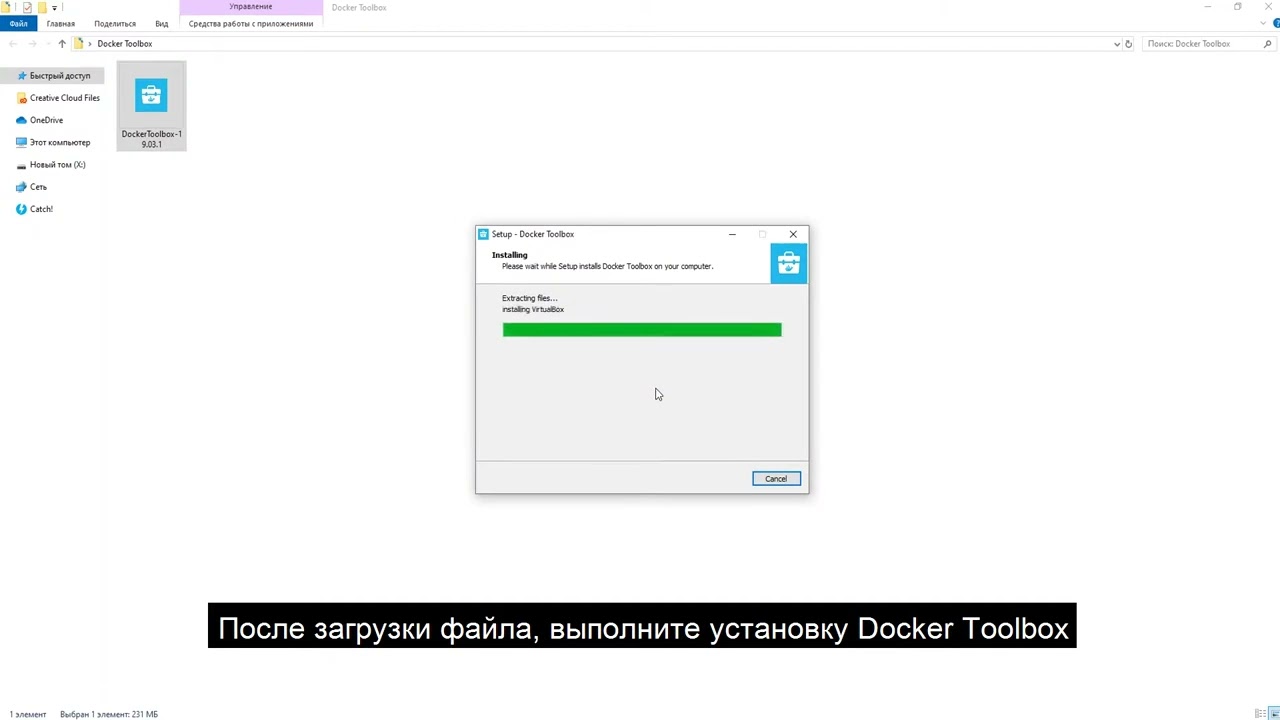Click the Catch! app icon

[x=22, y=209]
